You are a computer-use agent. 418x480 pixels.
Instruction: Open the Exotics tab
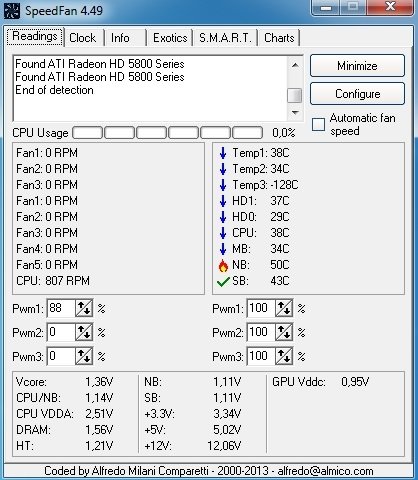click(x=170, y=38)
